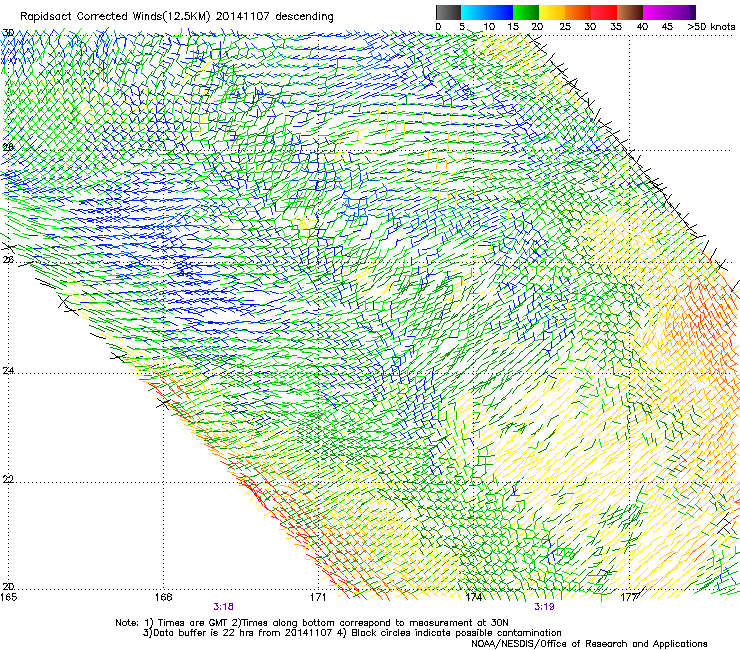
Task: Click the latitude label '24' on left axis
Action: click(x=8, y=371)
